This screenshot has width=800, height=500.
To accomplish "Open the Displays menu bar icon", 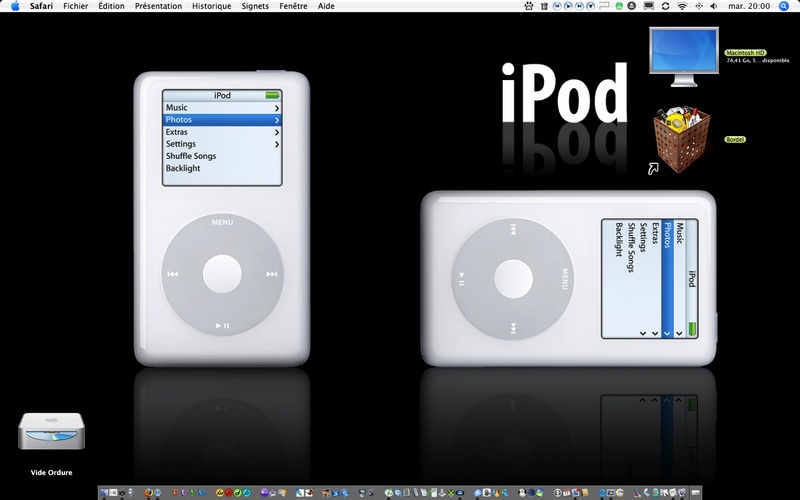I will click(x=648, y=6).
